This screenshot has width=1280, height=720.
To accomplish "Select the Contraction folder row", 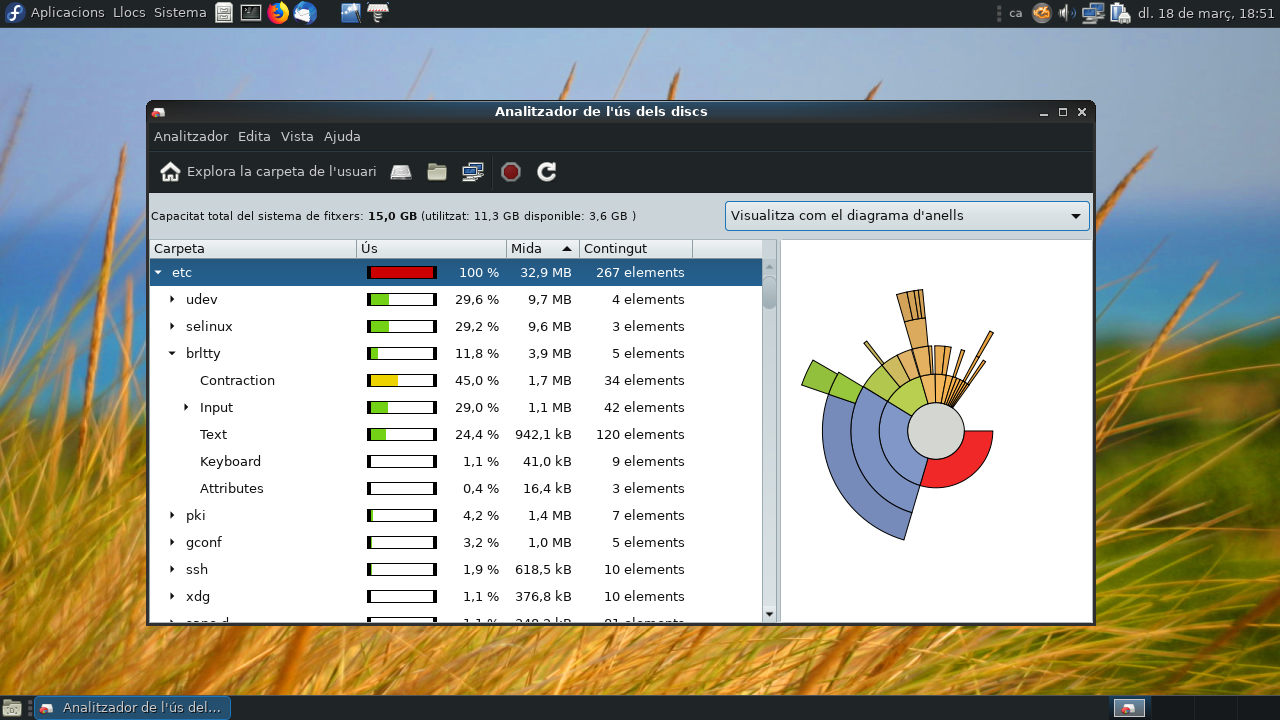I will (x=456, y=380).
